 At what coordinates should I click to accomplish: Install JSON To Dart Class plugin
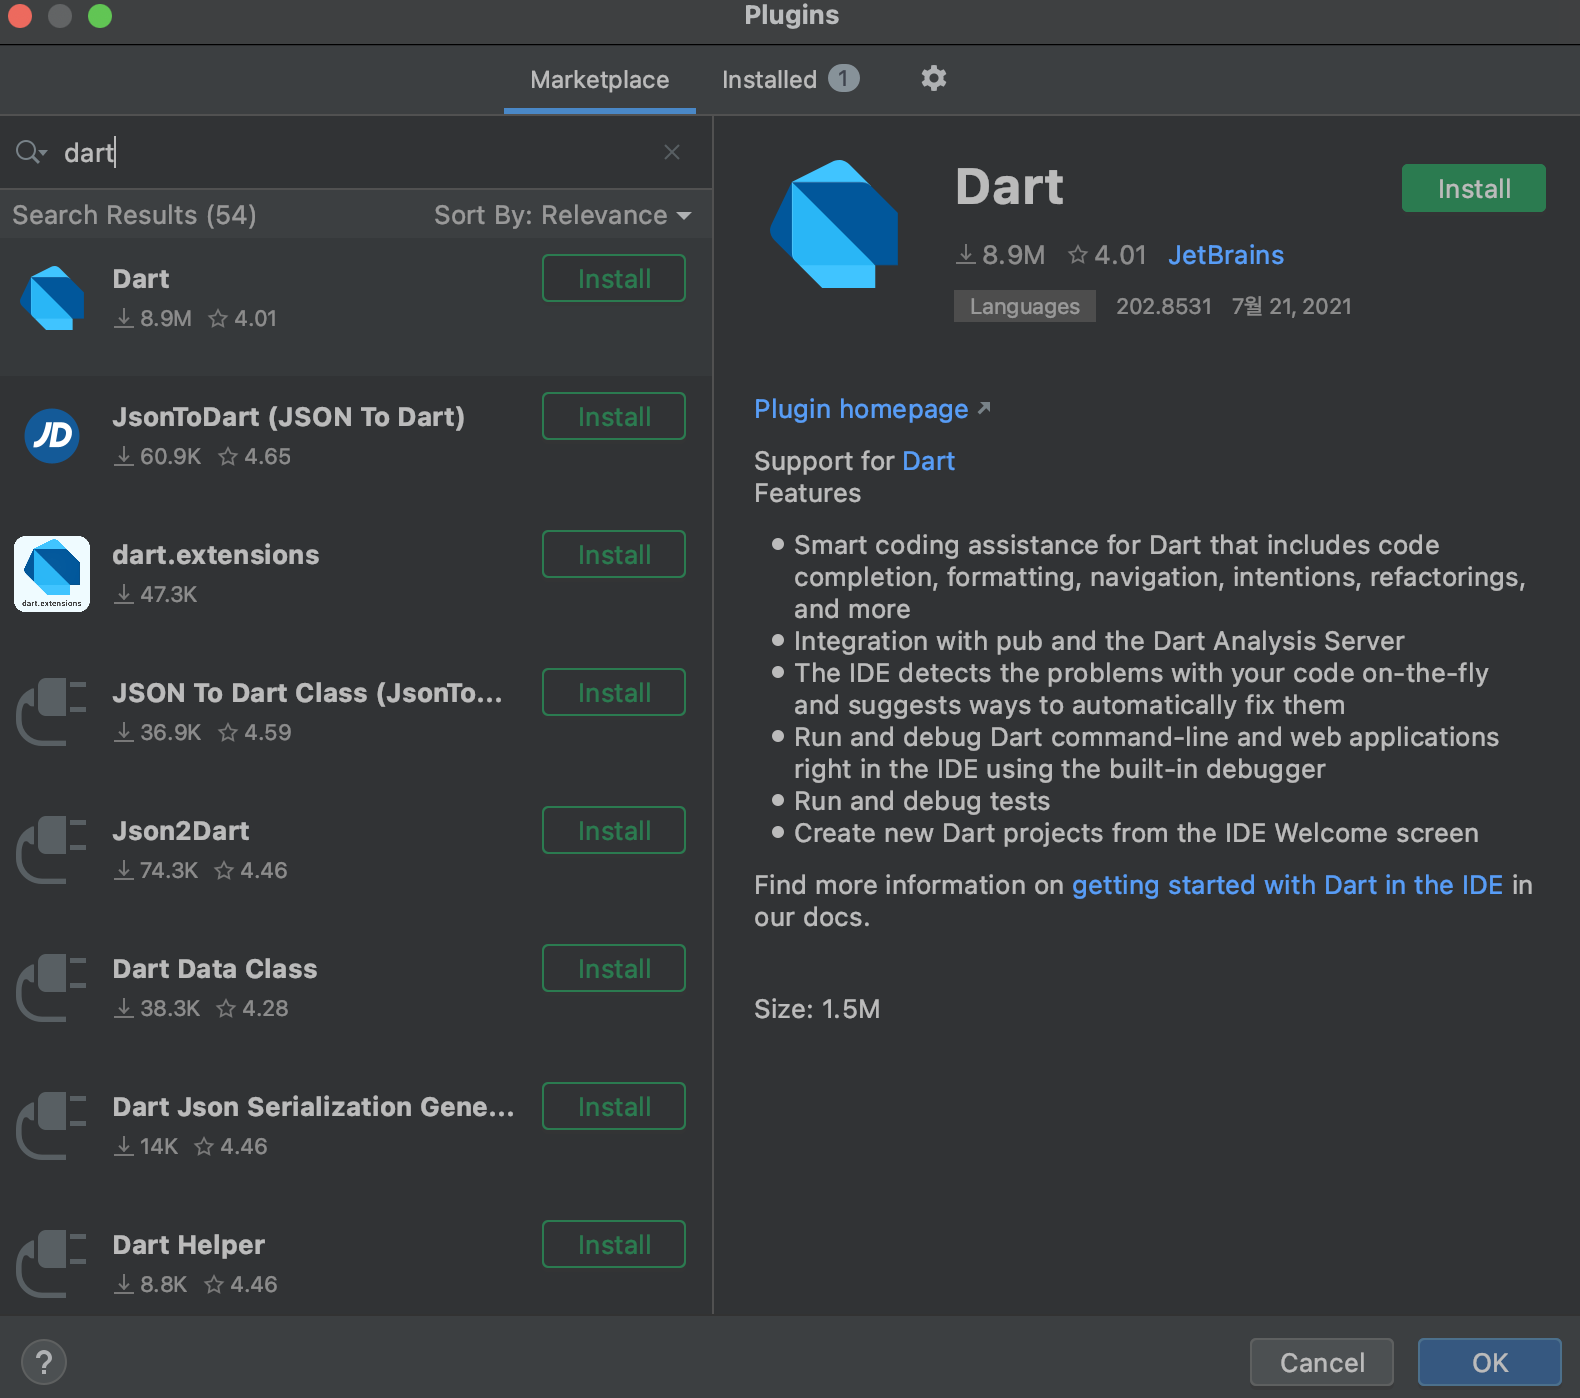click(614, 692)
